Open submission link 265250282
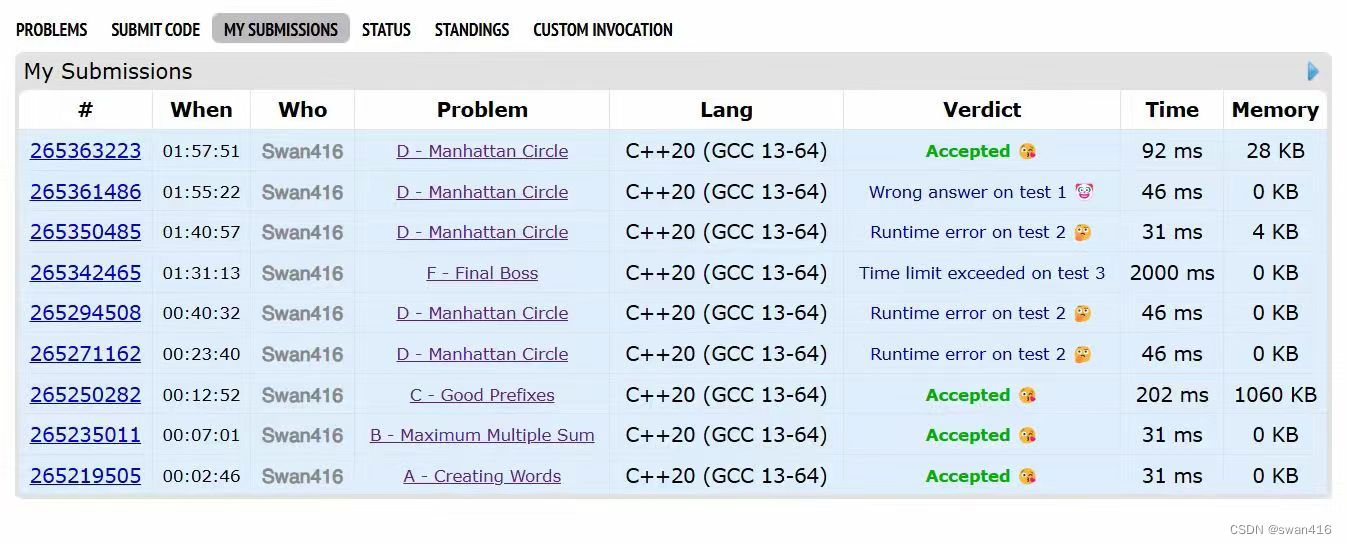Screen dimensions: 1347x544 coord(86,395)
